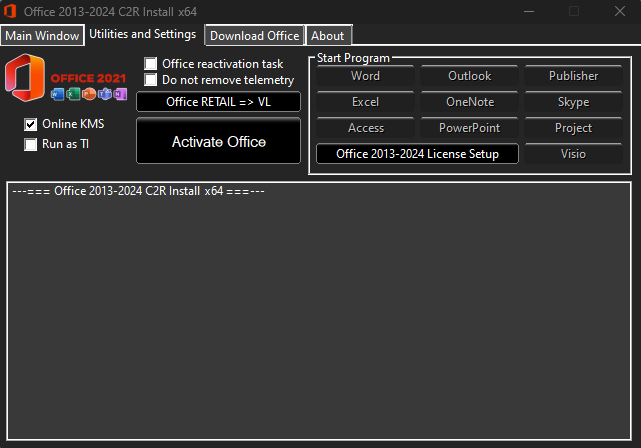Click the OFFICE 2021 red text
The width and height of the screenshot is (641, 448).
coord(88,78)
